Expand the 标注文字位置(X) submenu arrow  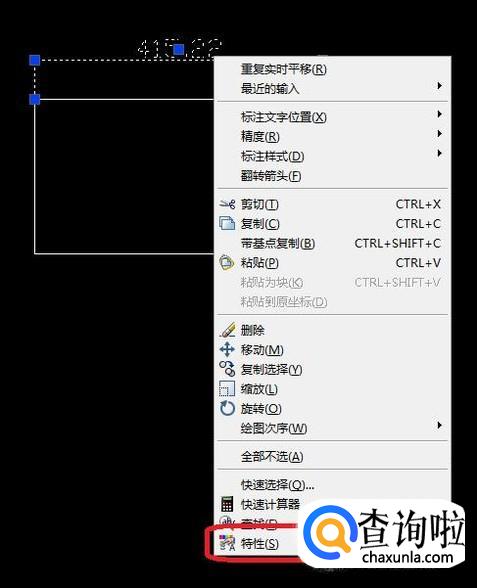[440, 114]
